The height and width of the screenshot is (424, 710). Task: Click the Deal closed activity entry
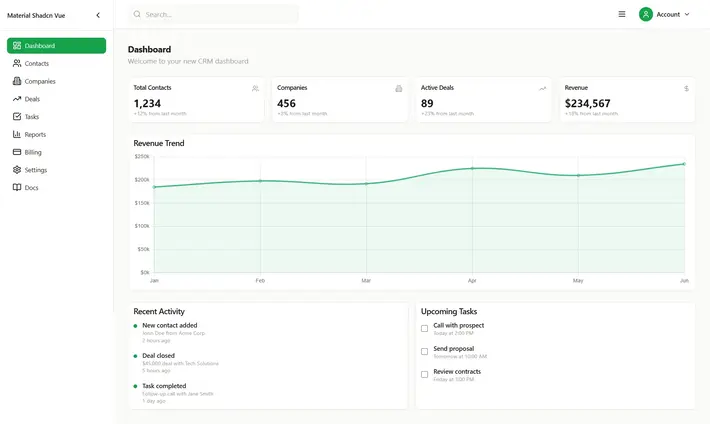pos(158,356)
